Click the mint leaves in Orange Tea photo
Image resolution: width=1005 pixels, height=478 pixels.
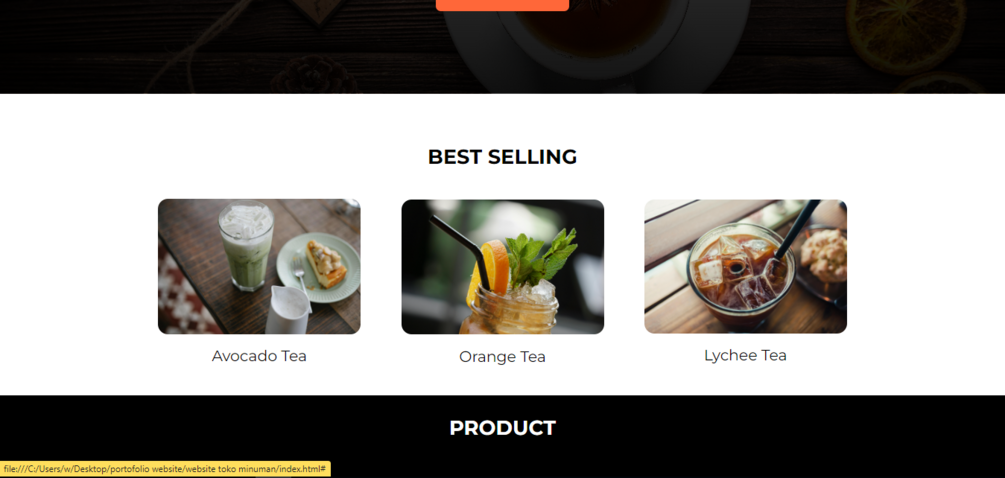click(x=540, y=256)
